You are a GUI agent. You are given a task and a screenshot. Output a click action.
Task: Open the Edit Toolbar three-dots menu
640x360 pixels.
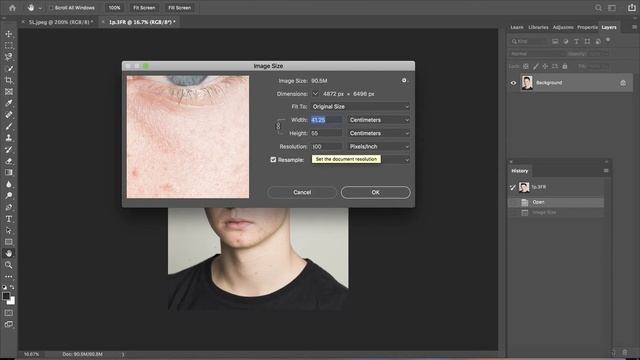[x=9, y=276]
